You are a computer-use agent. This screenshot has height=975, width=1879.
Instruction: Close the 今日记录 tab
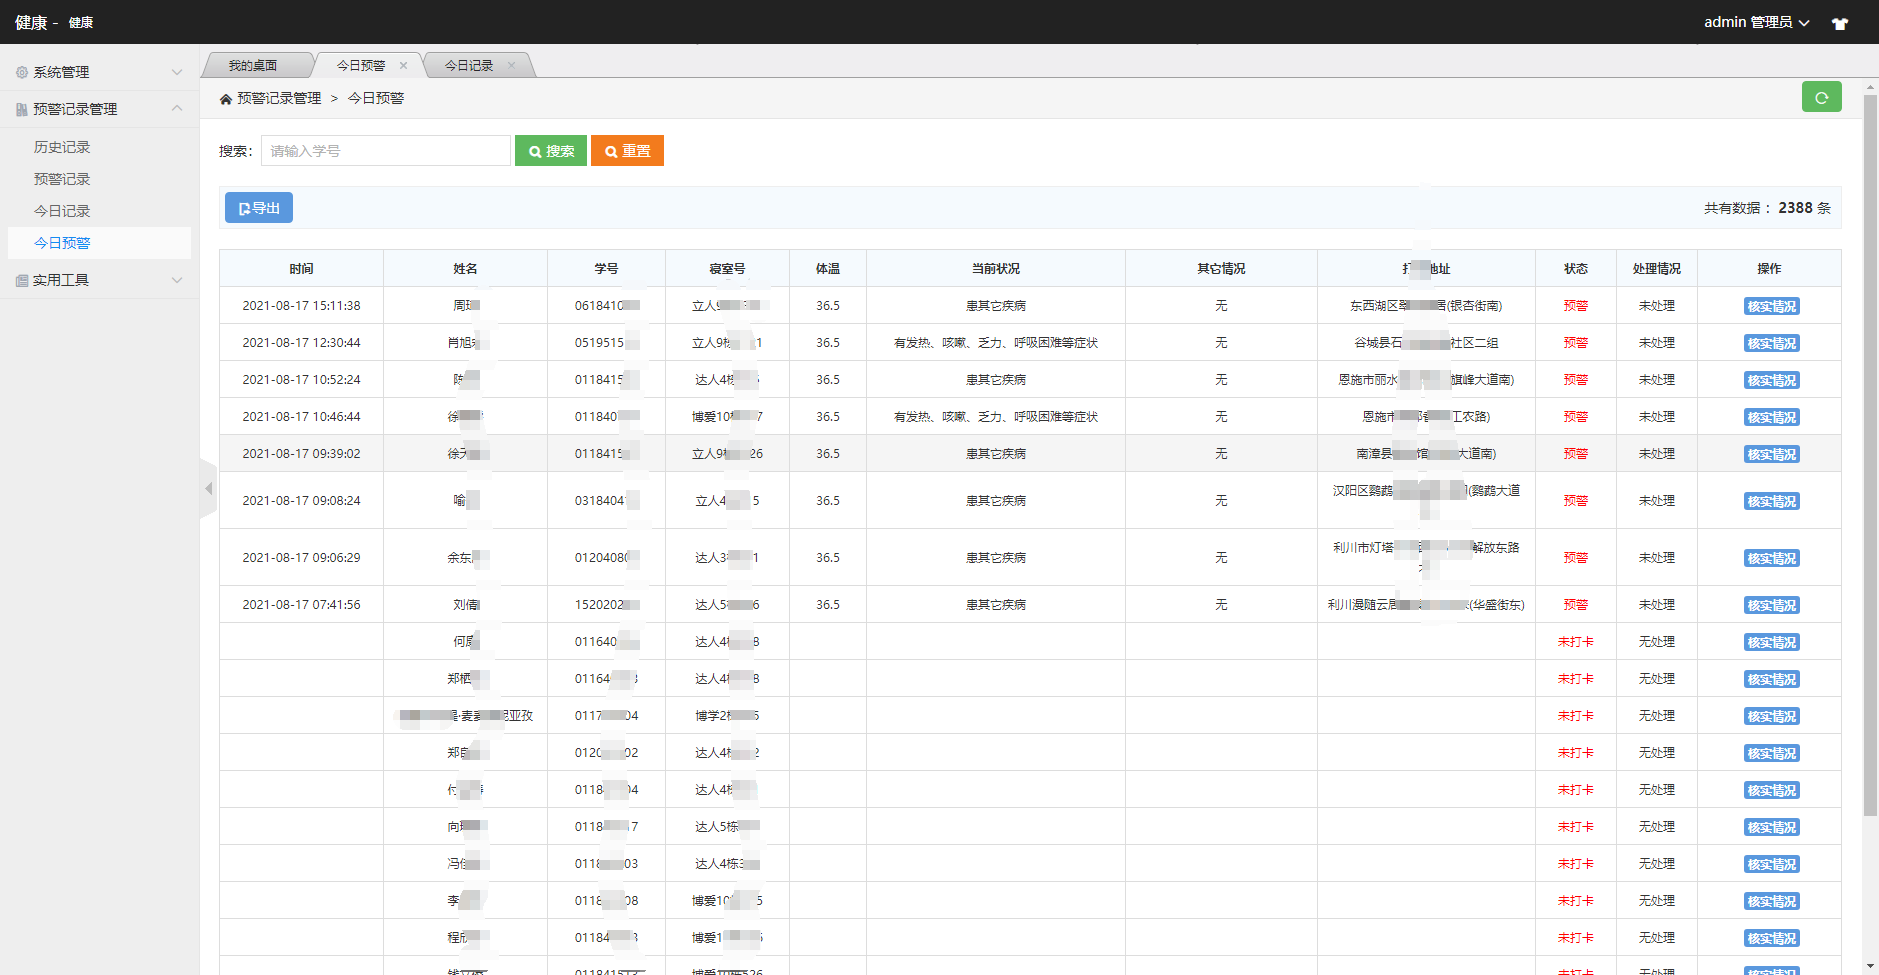click(512, 66)
